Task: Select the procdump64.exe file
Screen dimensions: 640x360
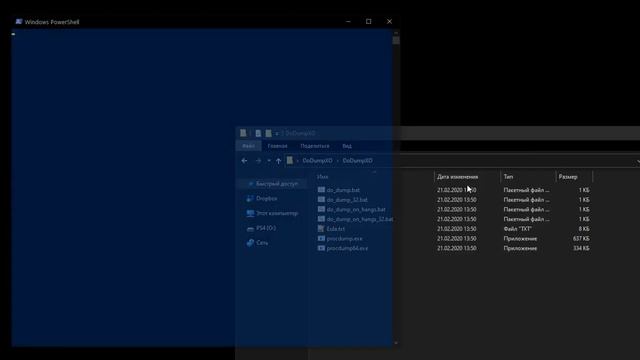Action: point(347,249)
